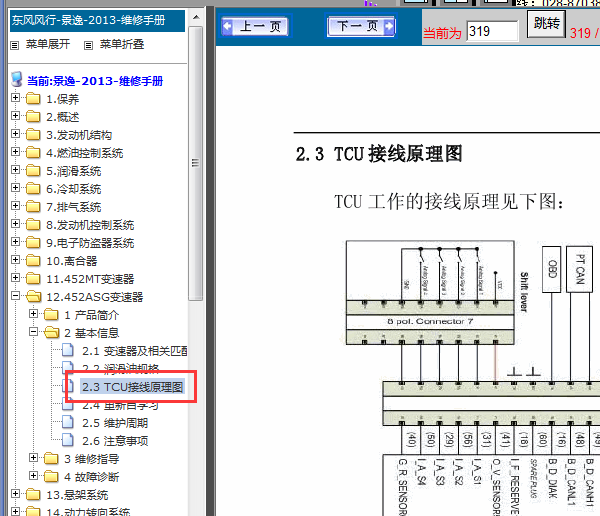This screenshot has width=600, height=516.
Task: Expand the 2.概述 folder
Action: [15, 116]
